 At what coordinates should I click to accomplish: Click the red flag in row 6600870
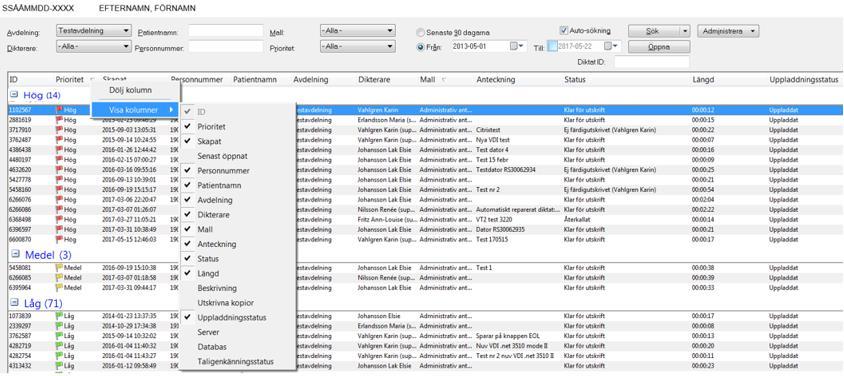click(x=59, y=239)
